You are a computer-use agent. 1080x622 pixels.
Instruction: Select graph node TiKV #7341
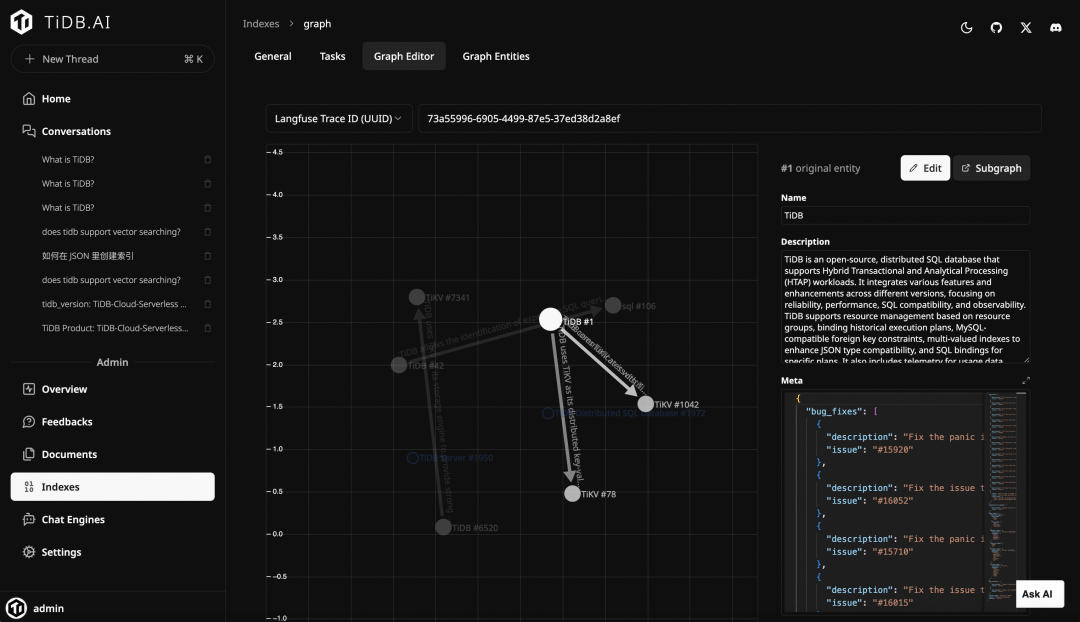coord(417,297)
